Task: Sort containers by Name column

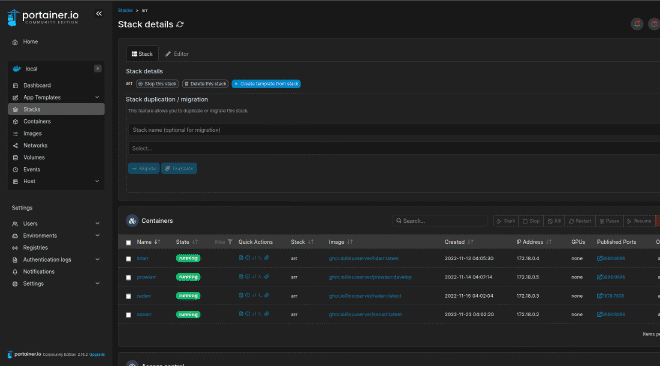Action: tap(148, 242)
